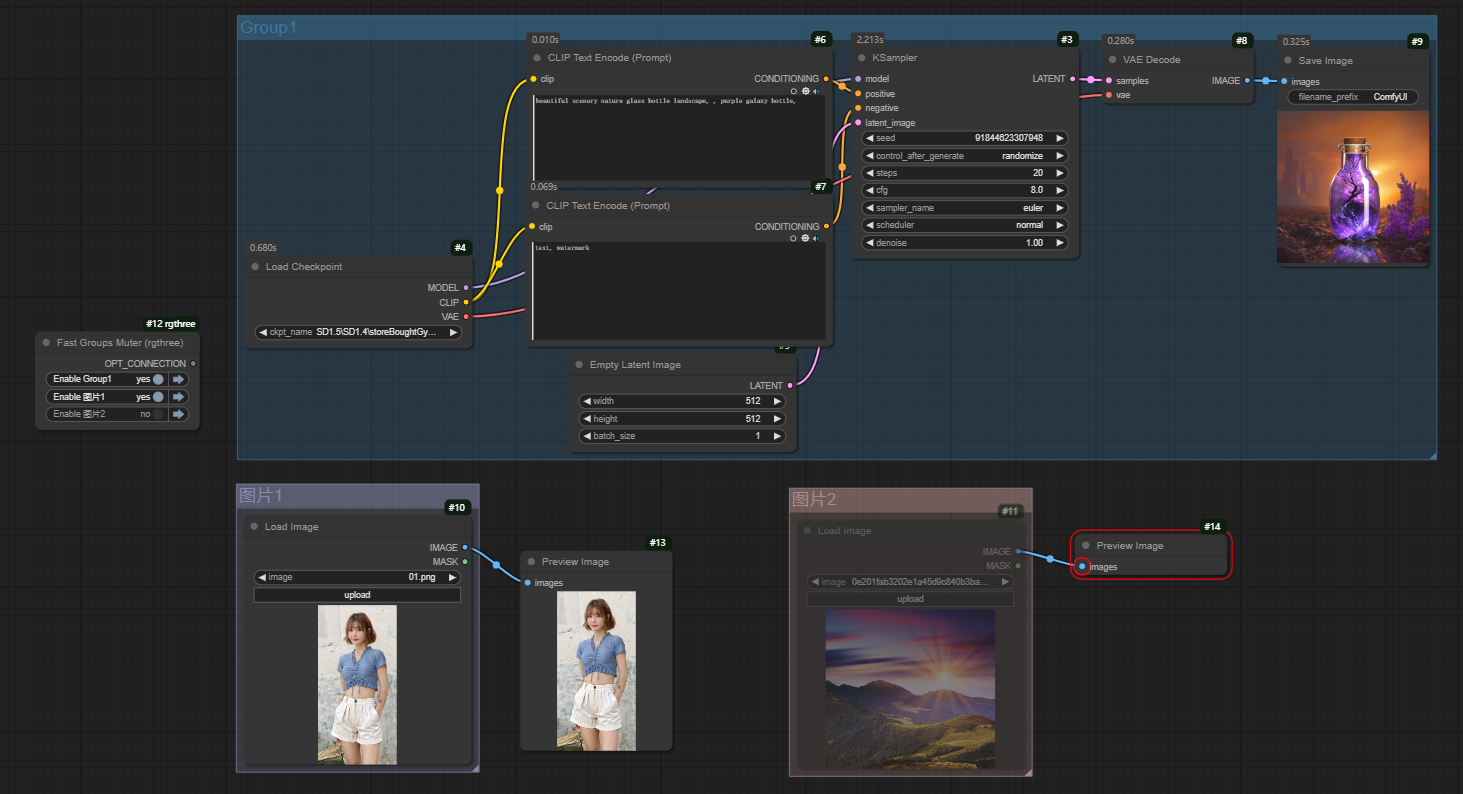Screen dimensions: 1463x794
Task: Open control_after_generate option set to randomize
Action: 964,156
